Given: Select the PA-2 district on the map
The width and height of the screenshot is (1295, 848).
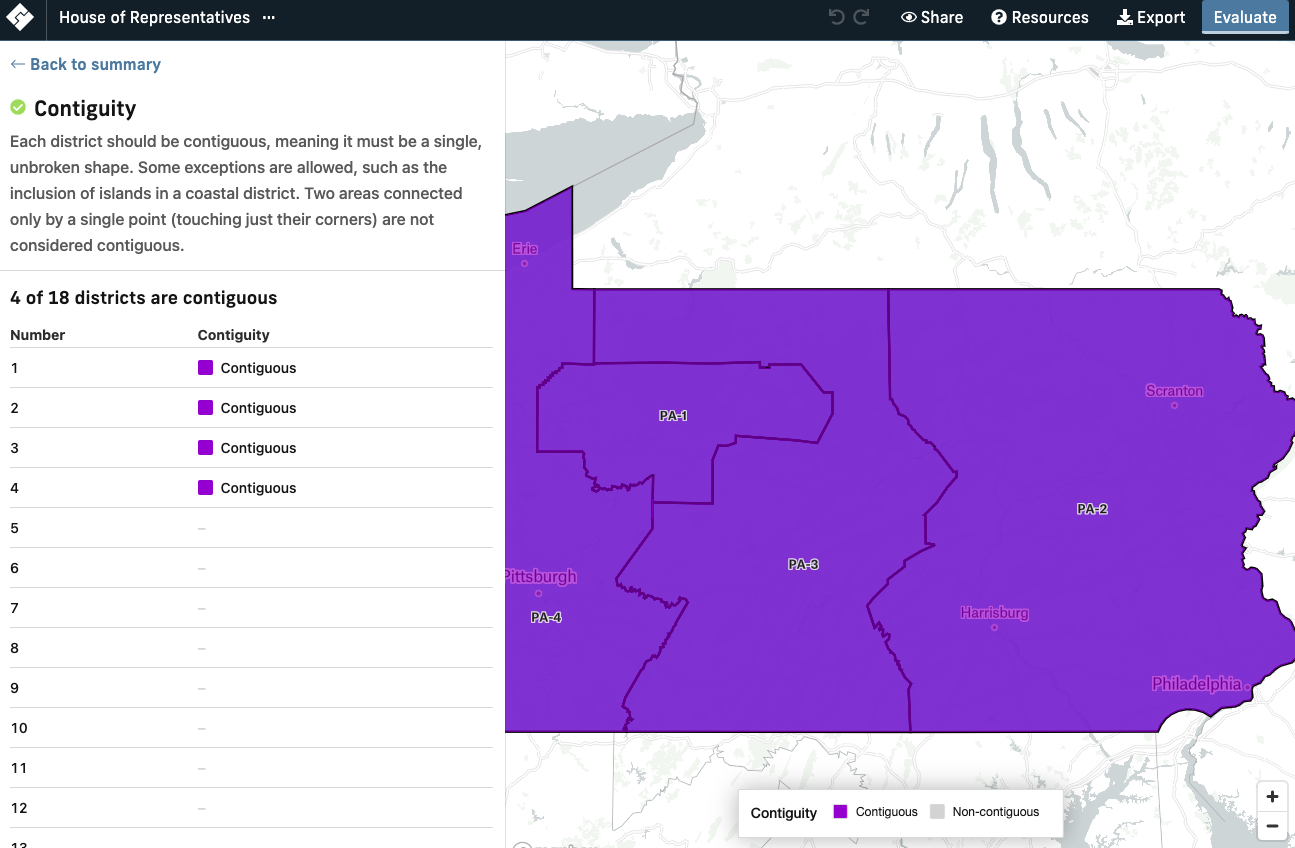Looking at the screenshot, I should 1091,509.
